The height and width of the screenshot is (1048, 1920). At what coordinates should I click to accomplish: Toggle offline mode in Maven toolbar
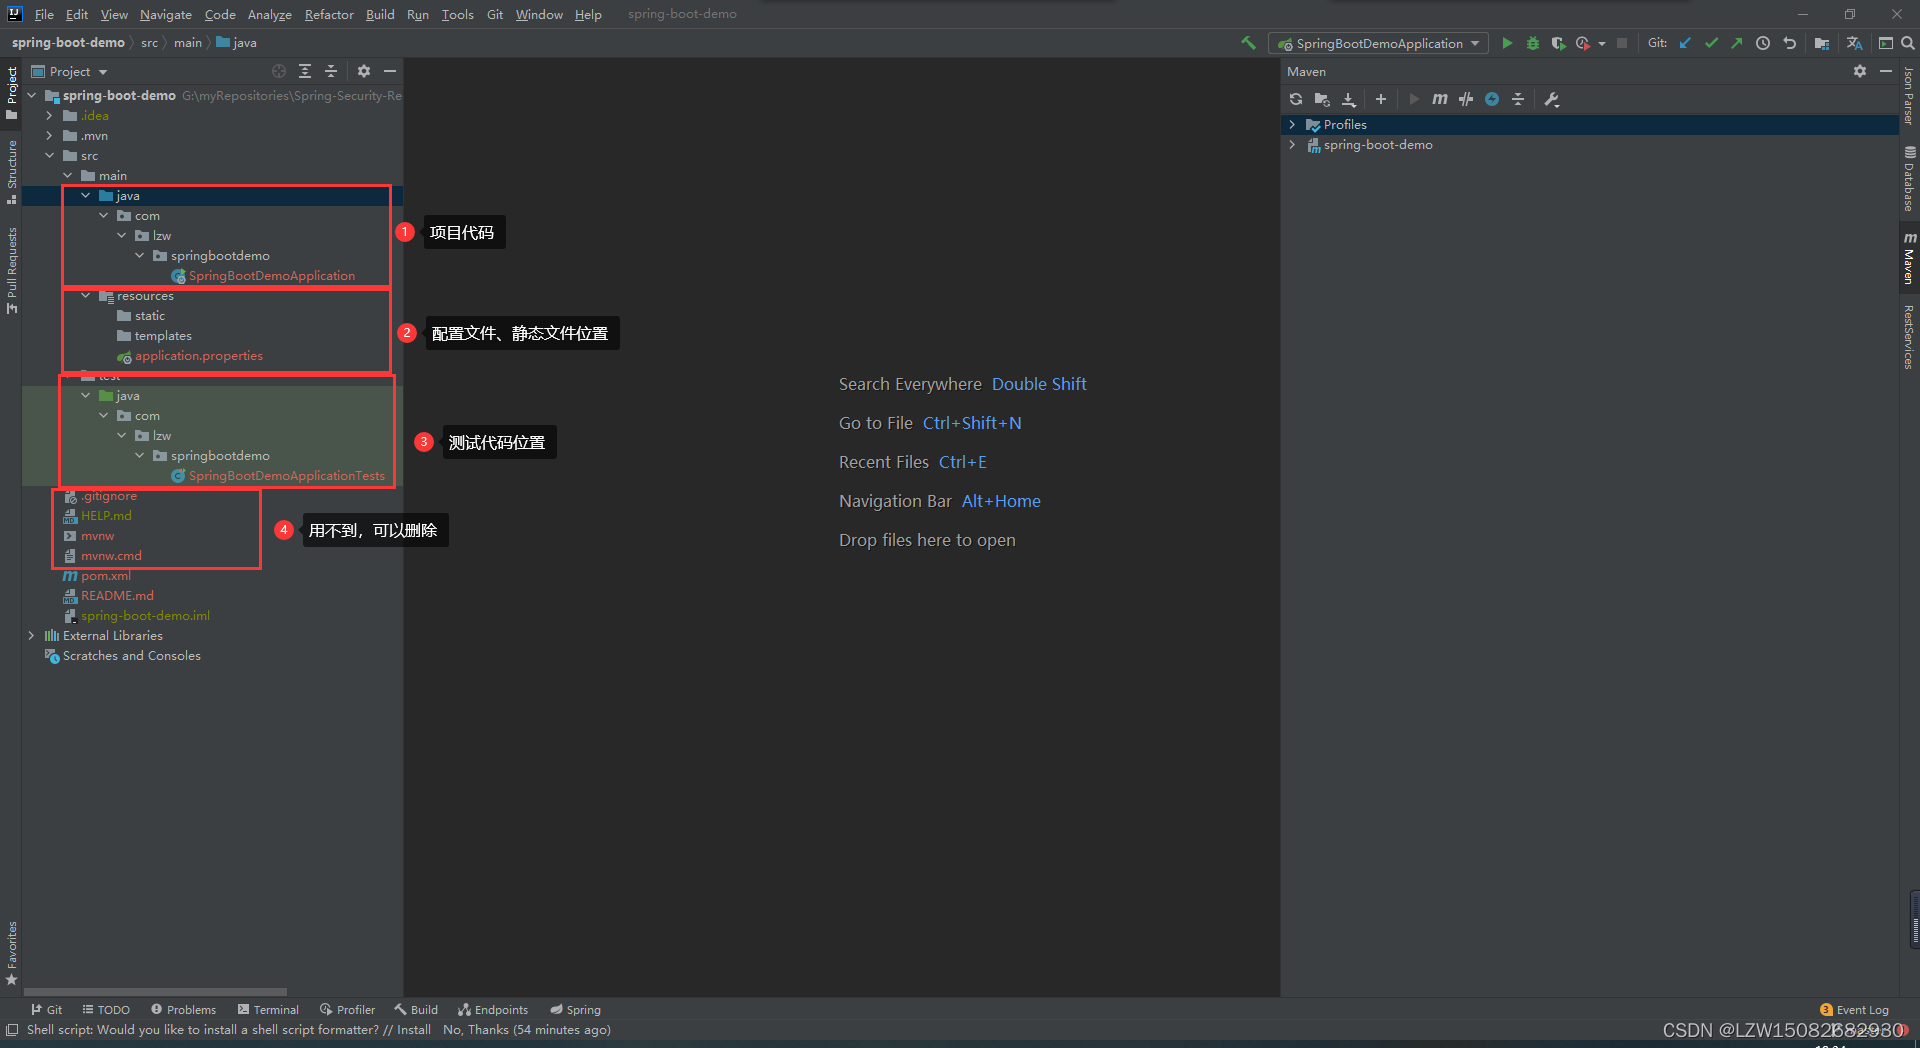(x=1492, y=99)
